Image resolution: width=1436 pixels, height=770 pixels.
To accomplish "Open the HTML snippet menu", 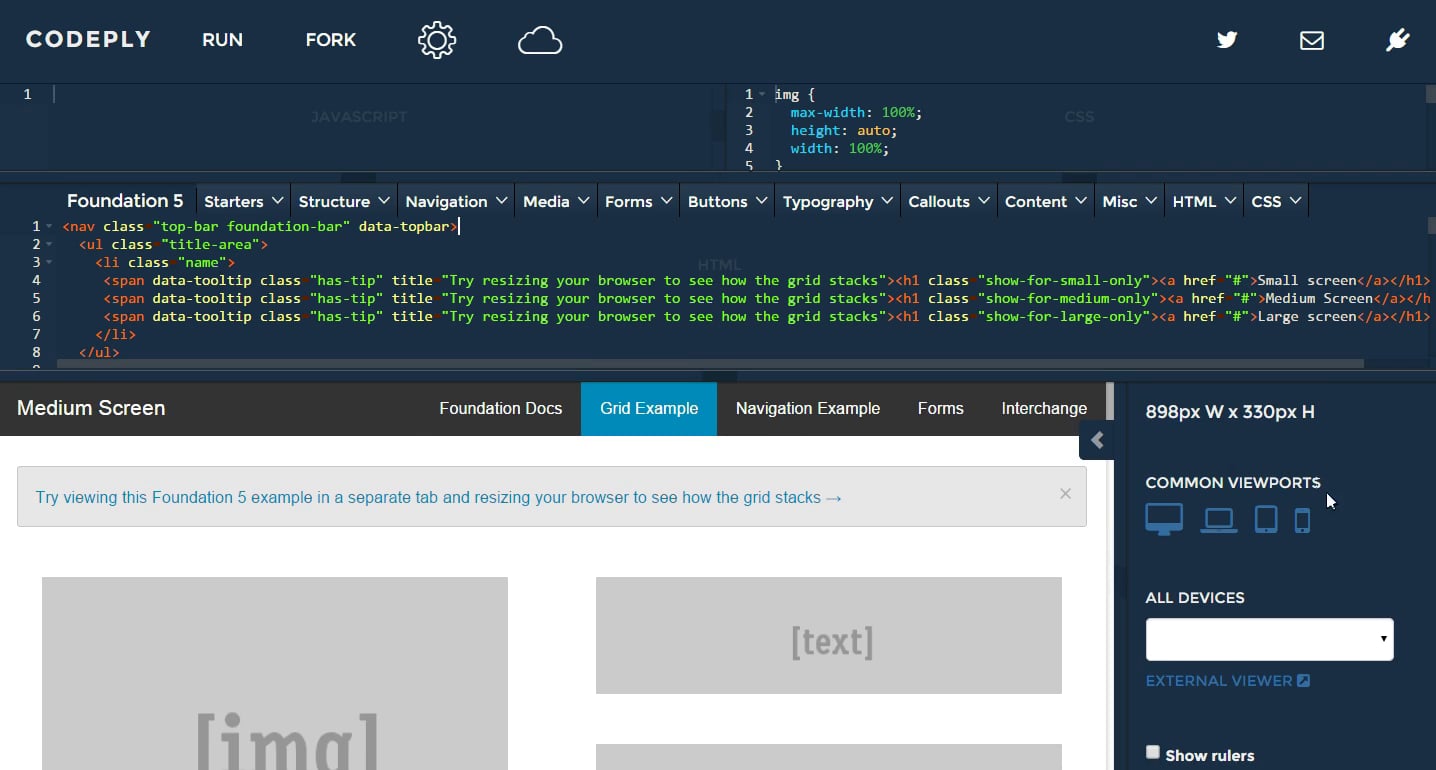I will coord(1204,201).
